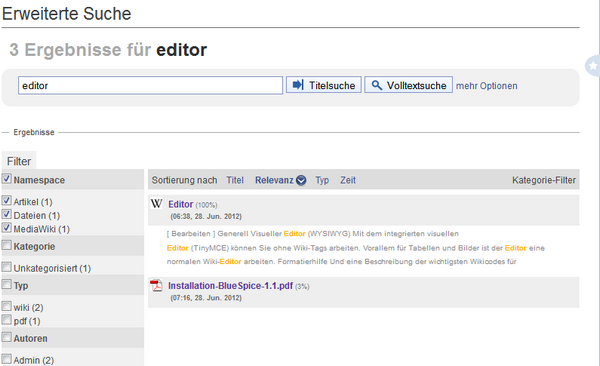Click the Wikipedia W icon next to Editor result

click(x=157, y=203)
